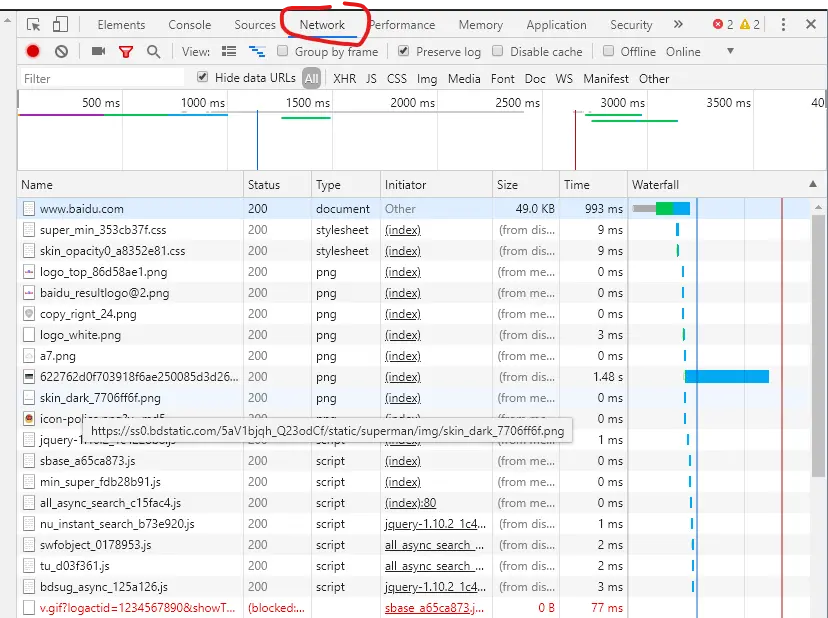Sort by the Time column header
The image size is (828, 618).
tap(593, 185)
